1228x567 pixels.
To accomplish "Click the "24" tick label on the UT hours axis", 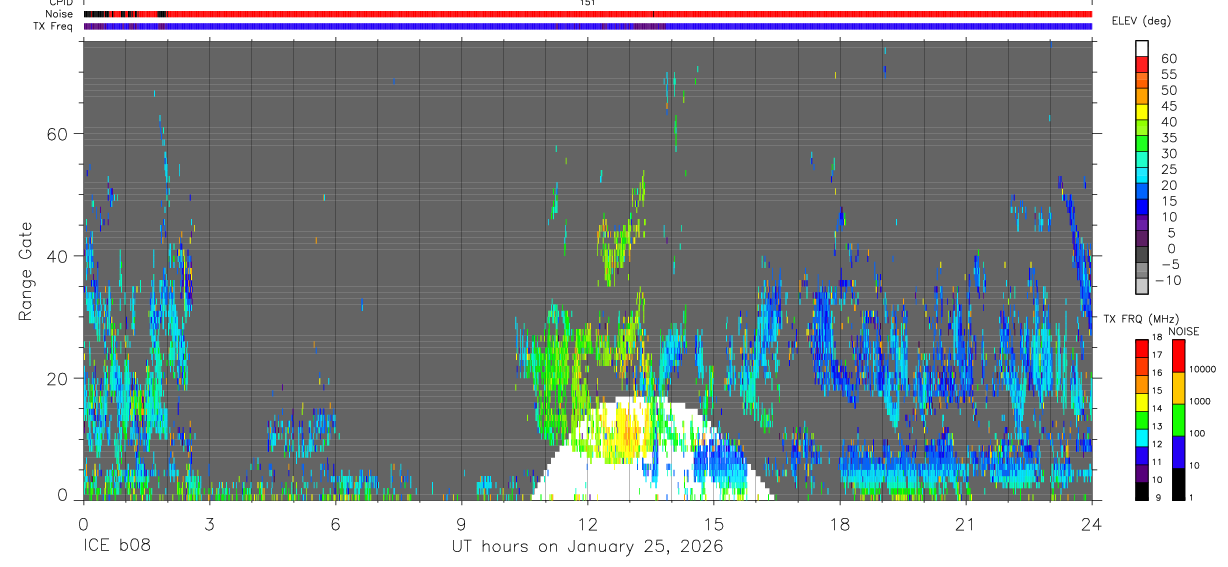I will point(1091,524).
